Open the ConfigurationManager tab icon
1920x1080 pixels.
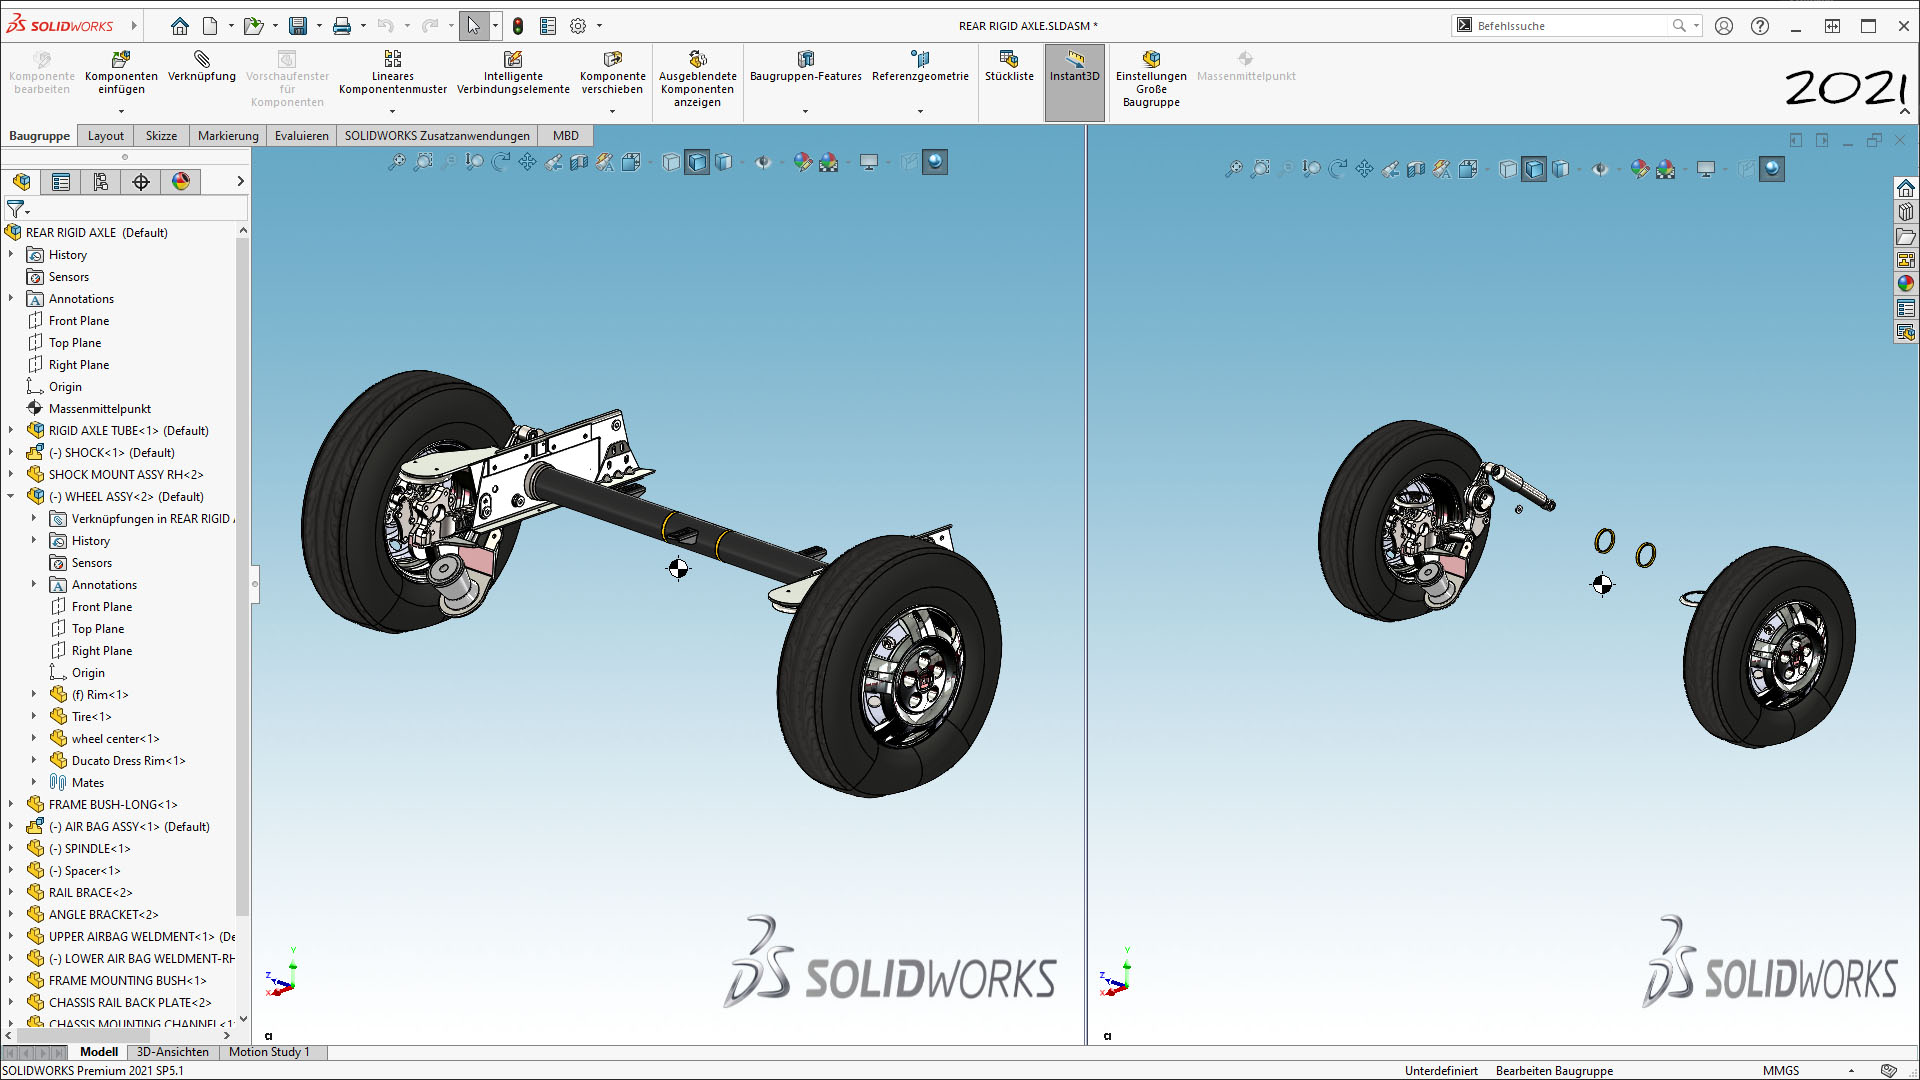[101, 181]
